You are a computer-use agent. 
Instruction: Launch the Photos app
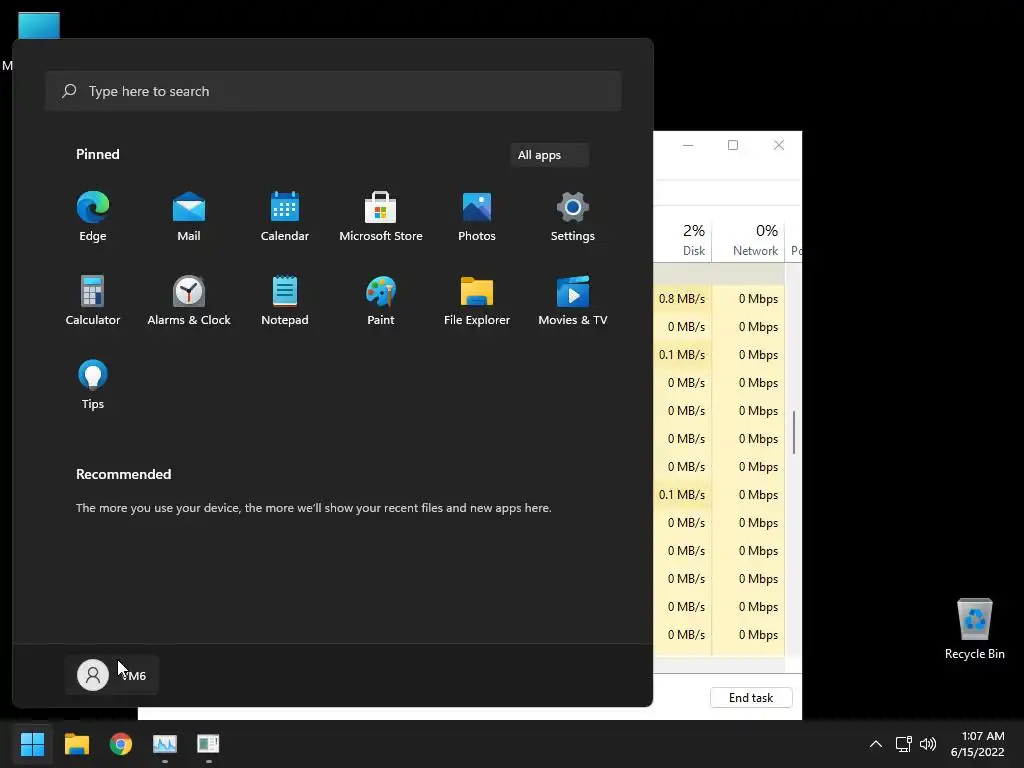click(477, 217)
